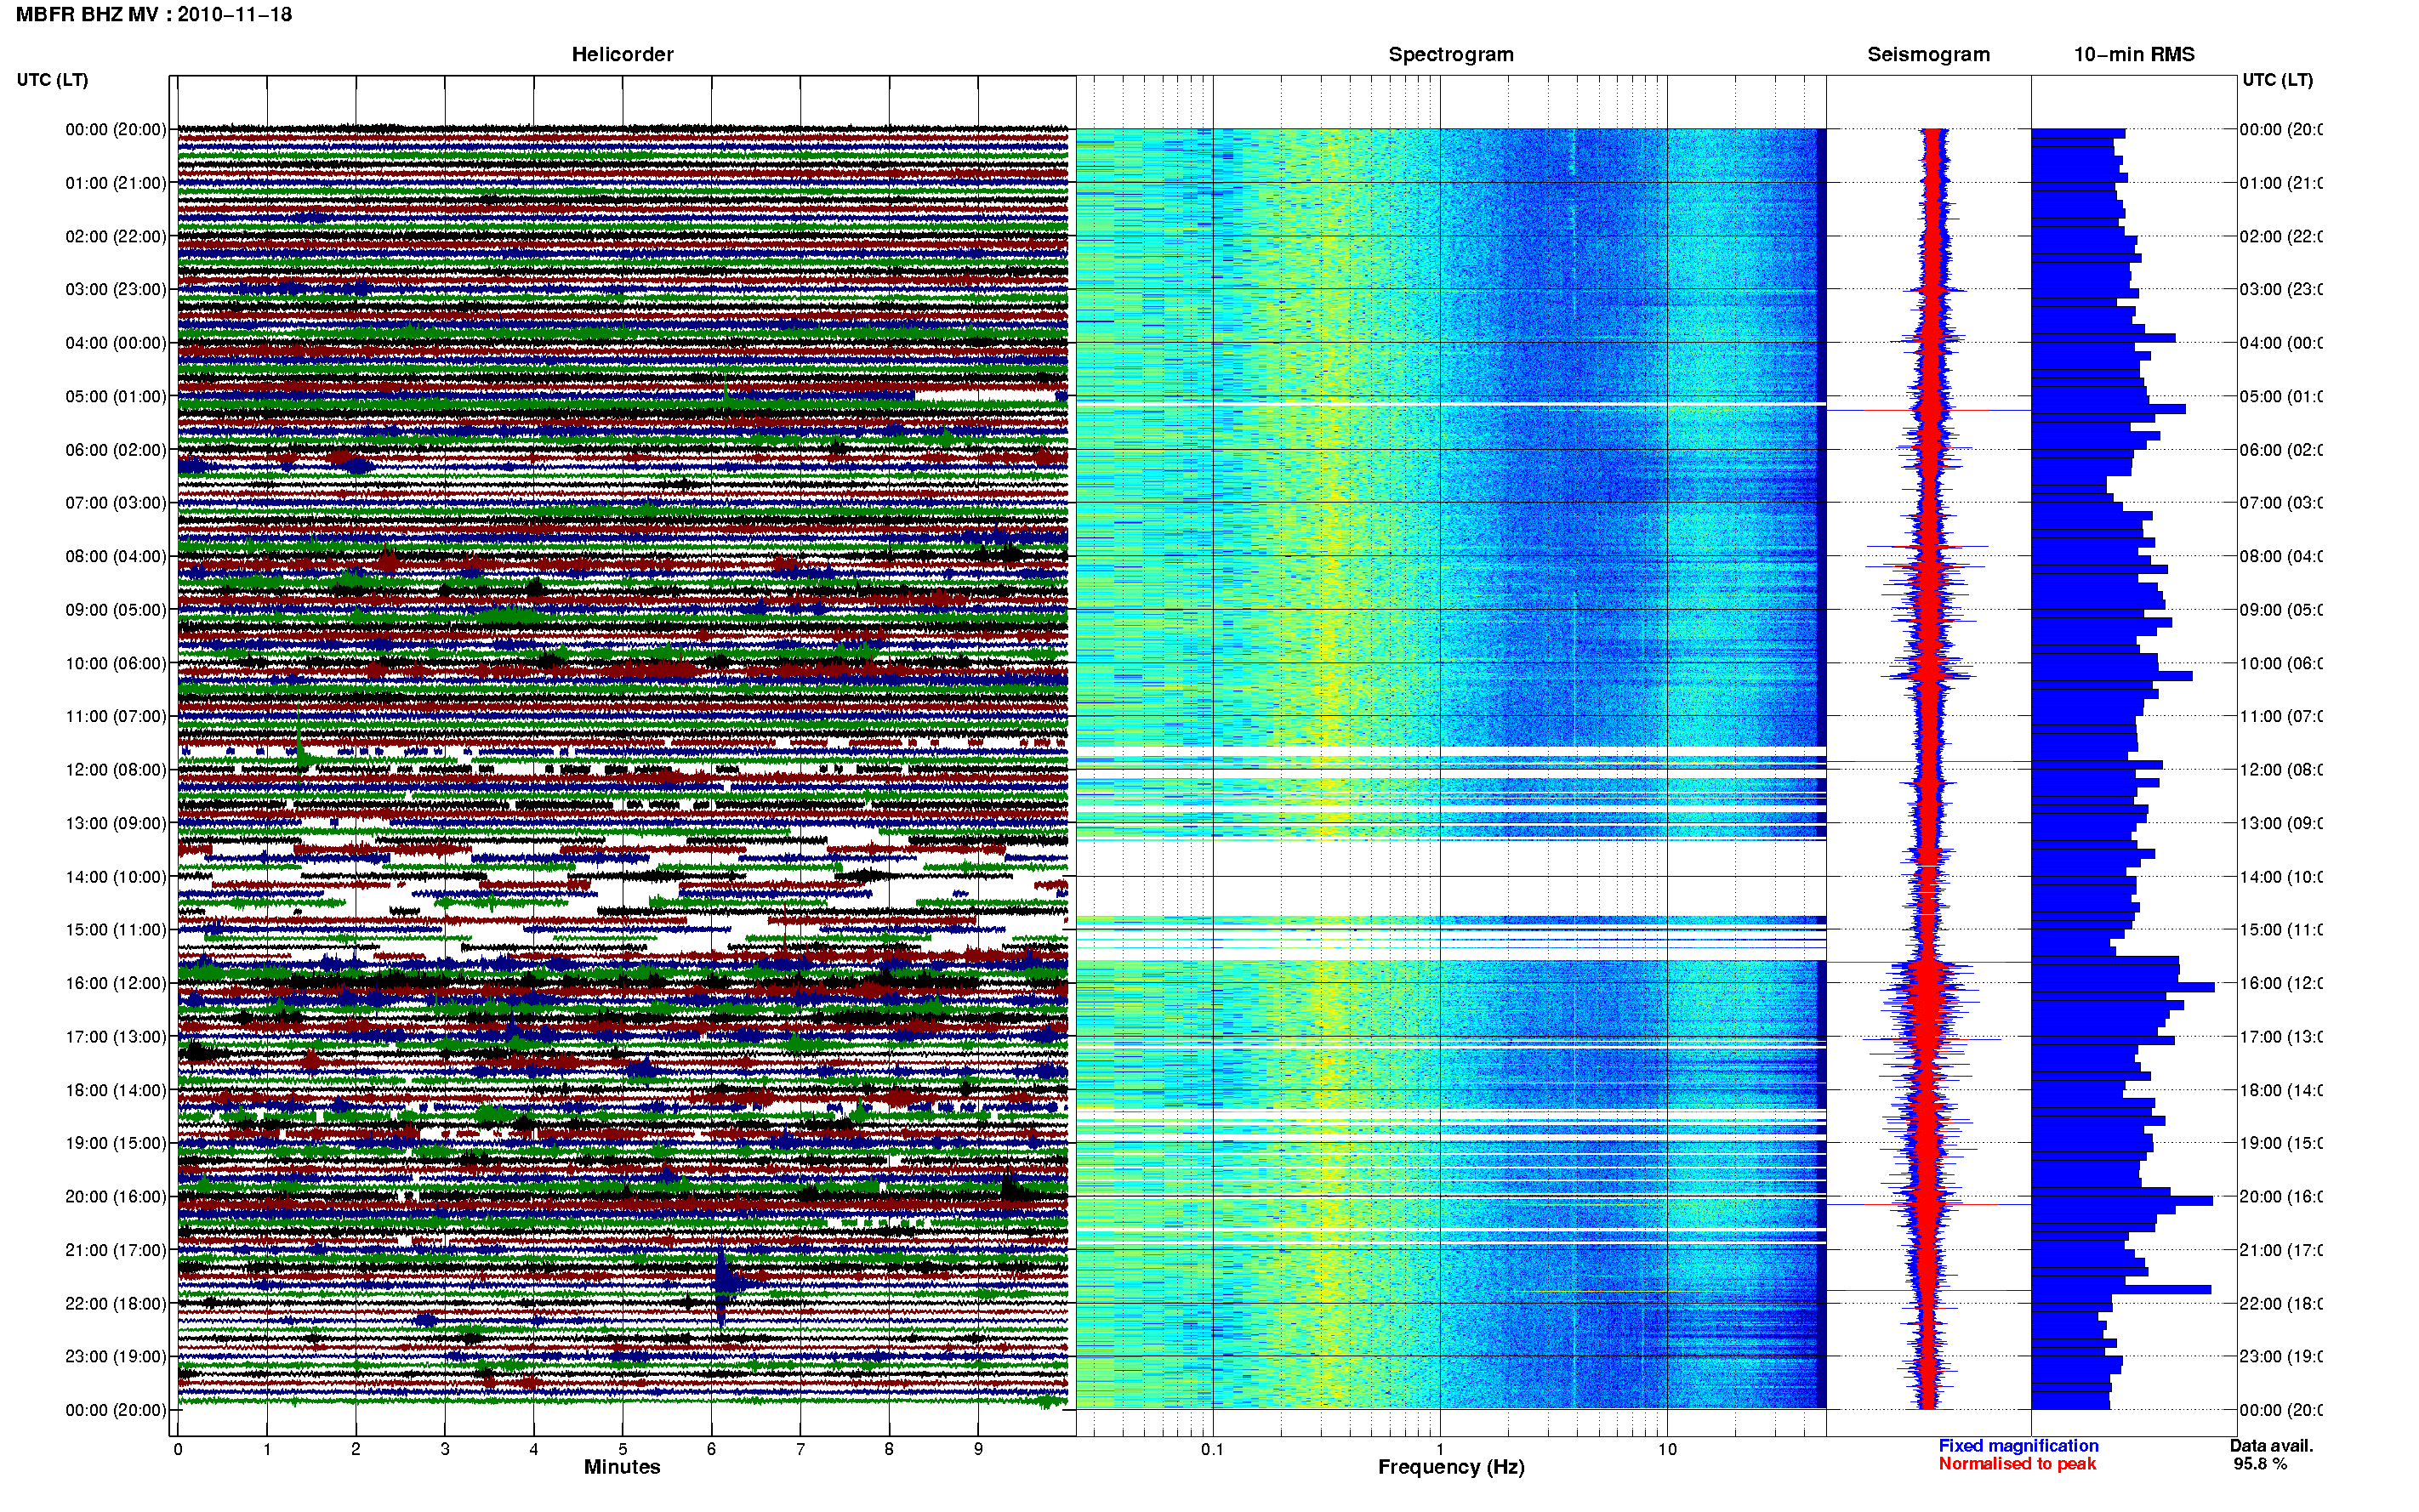
Task: Click the 'Spectrogram' panel heading
Action: (1450, 55)
